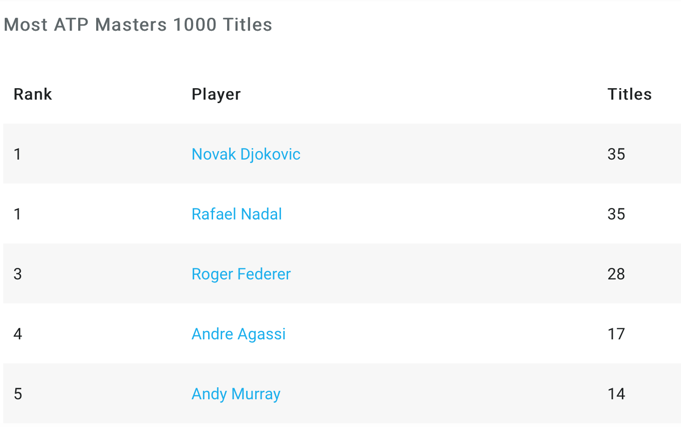This screenshot has height=427, width=681.
Task: Click Nadal's titles count of 35
Action: pos(616,214)
